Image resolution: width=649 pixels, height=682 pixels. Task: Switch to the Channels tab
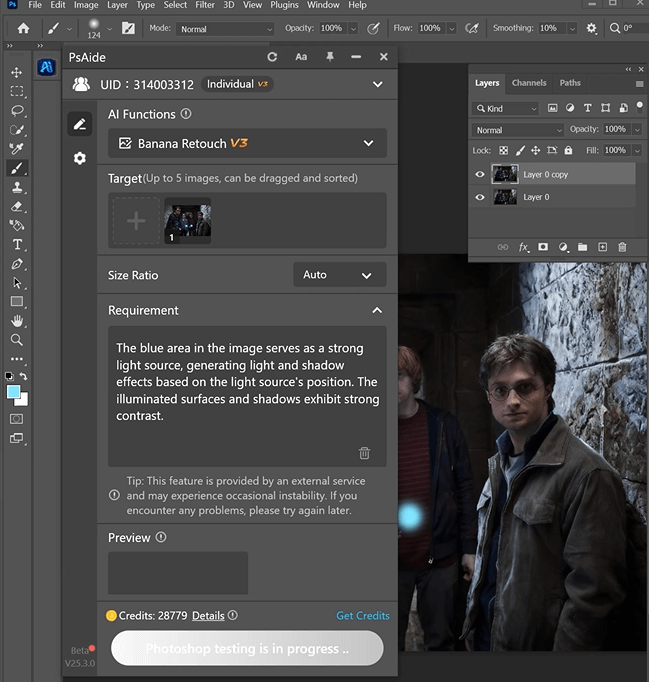[529, 83]
